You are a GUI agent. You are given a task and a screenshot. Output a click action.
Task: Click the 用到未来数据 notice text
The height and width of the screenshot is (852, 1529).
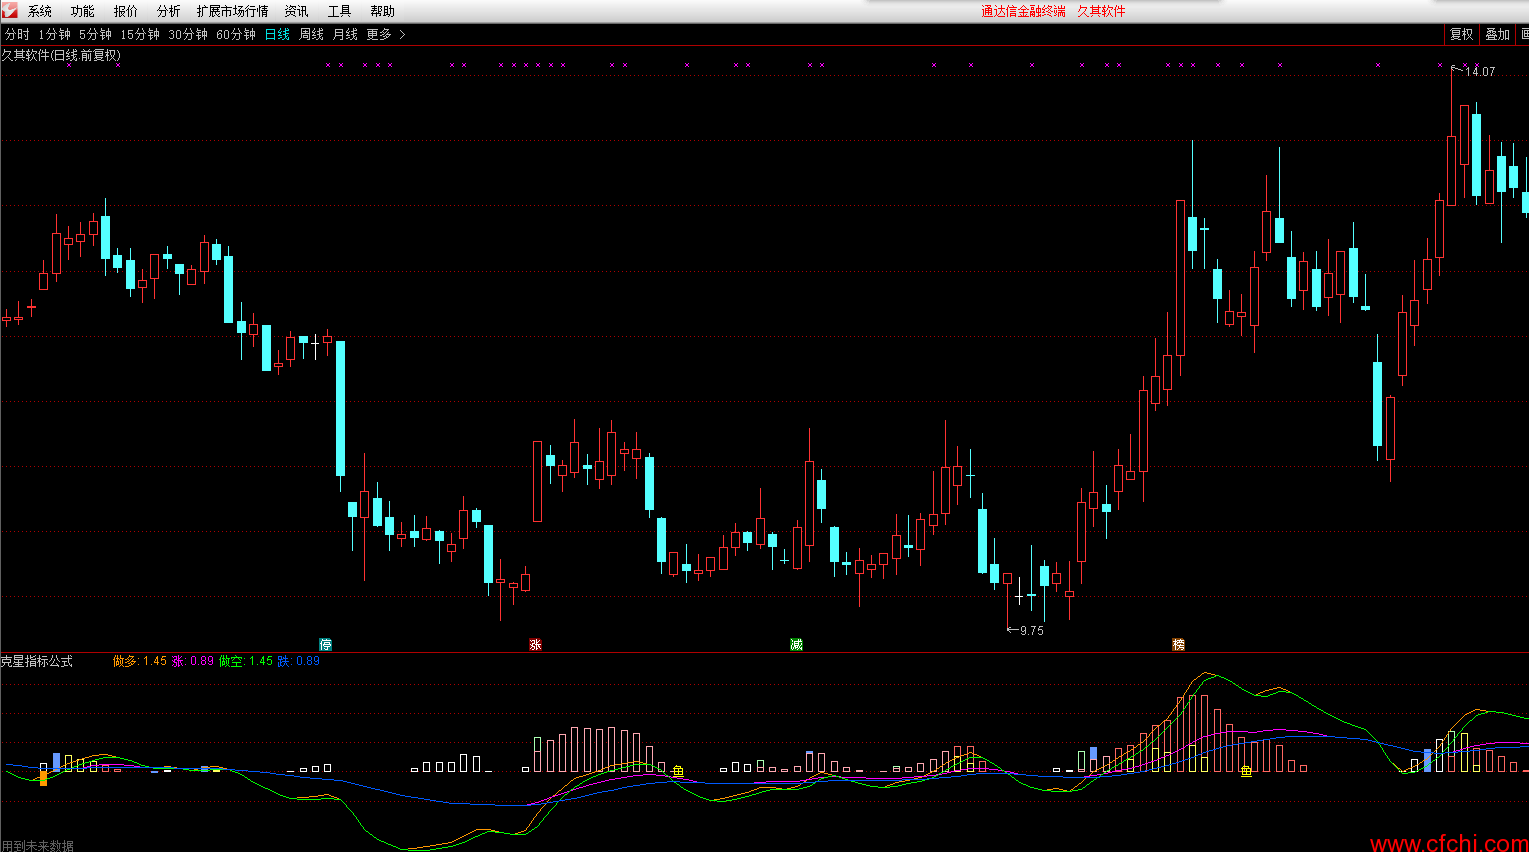point(38,845)
